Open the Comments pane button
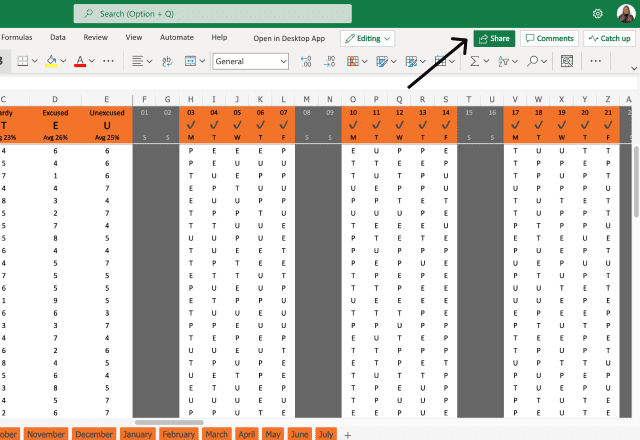This screenshot has width=640, height=440. [x=549, y=38]
